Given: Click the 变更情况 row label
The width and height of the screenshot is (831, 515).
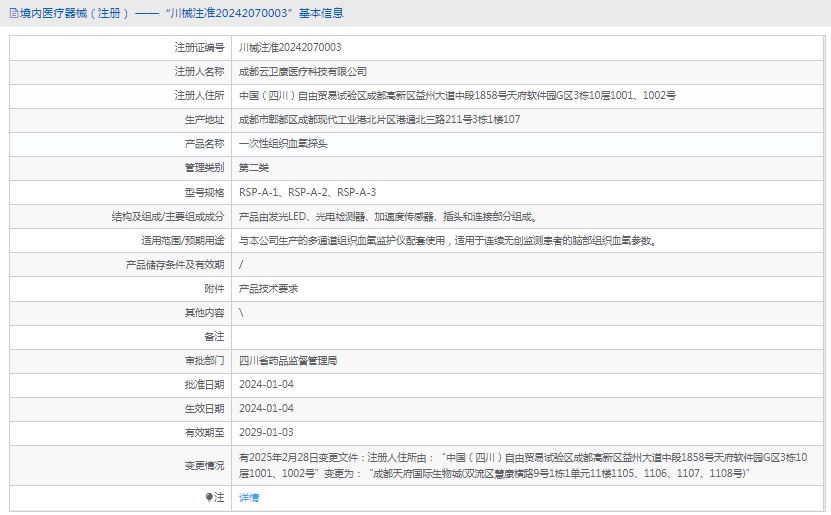Looking at the screenshot, I should pos(204,465).
